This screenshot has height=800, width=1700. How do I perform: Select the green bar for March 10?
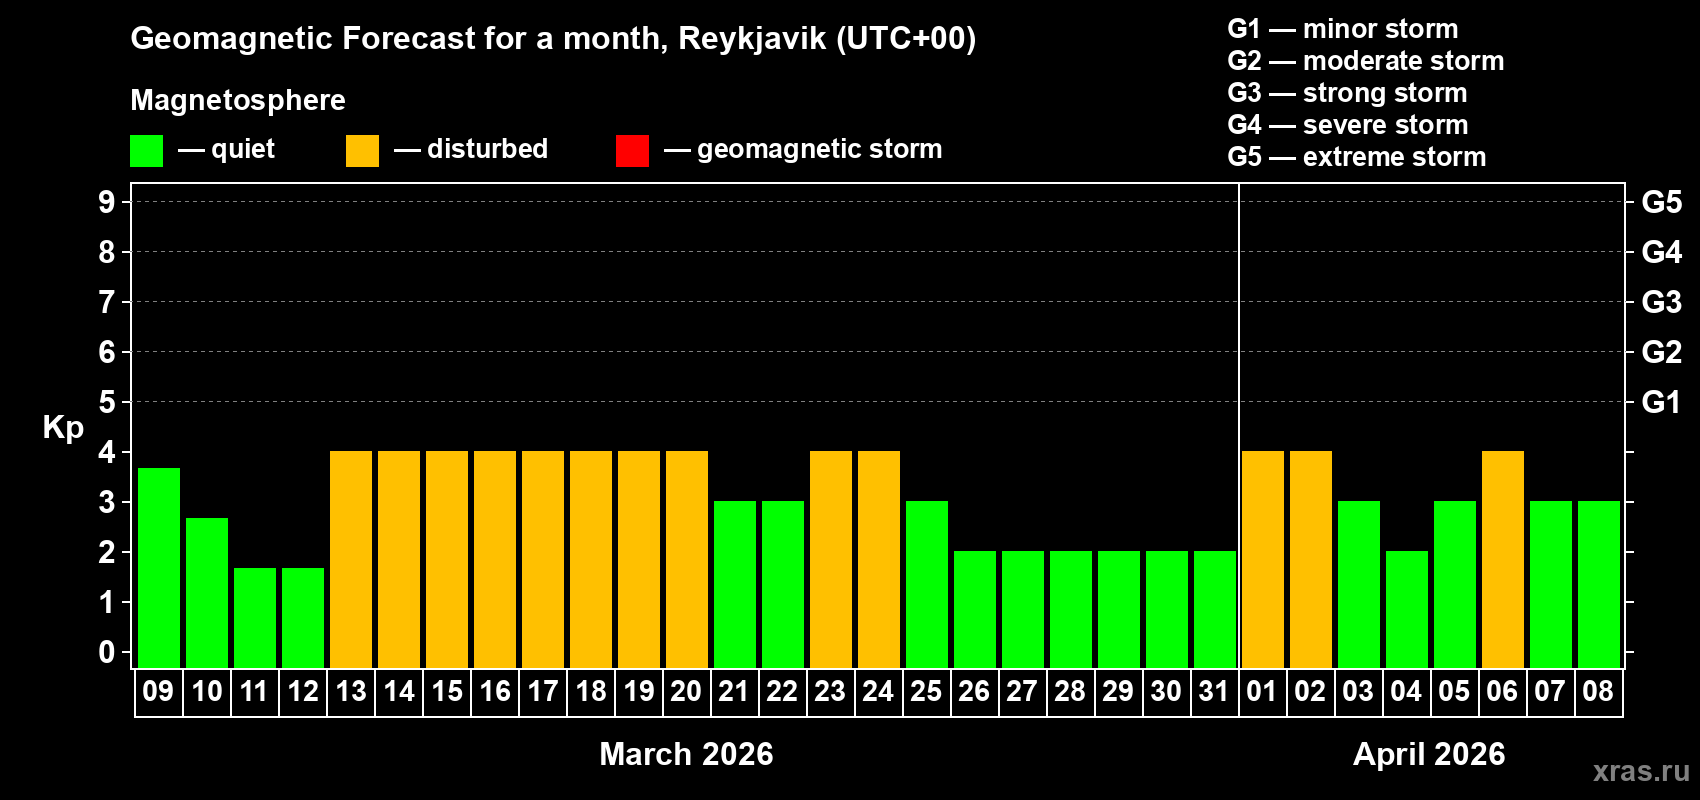point(207,593)
